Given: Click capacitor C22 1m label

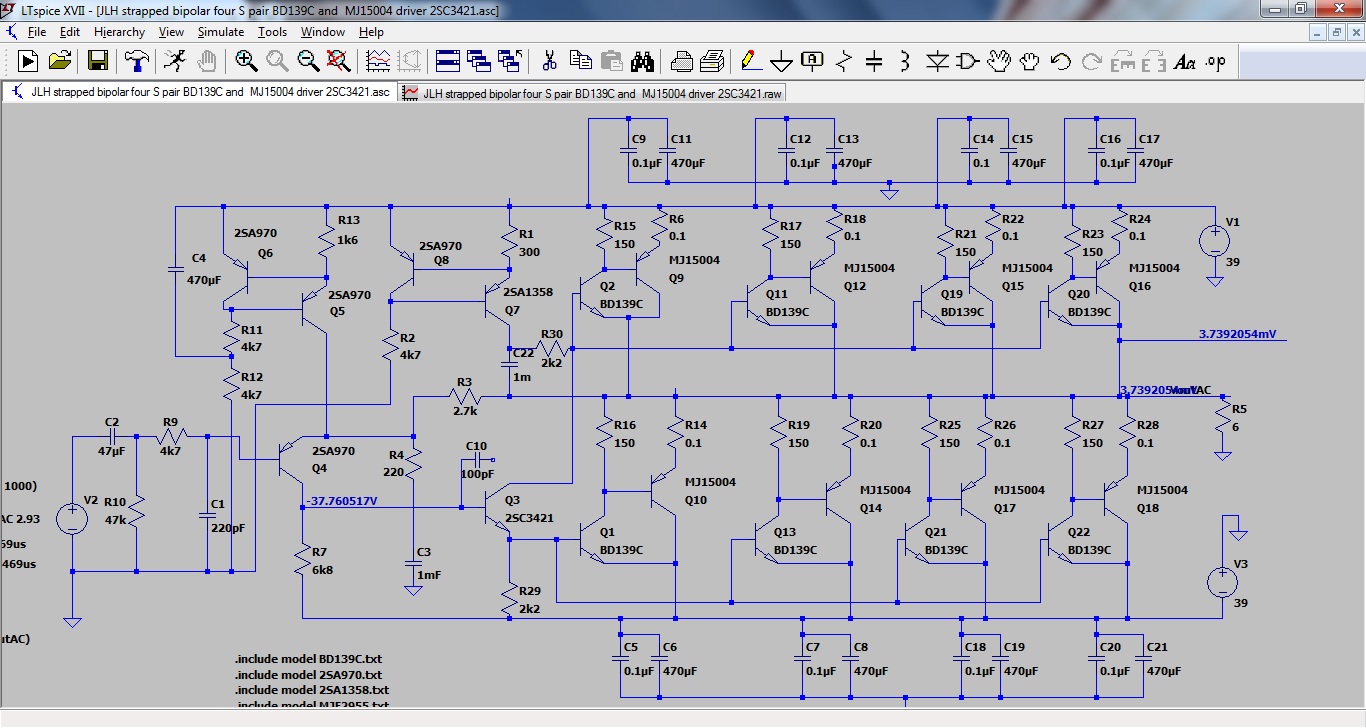Looking at the screenshot, I should point(522,365).
